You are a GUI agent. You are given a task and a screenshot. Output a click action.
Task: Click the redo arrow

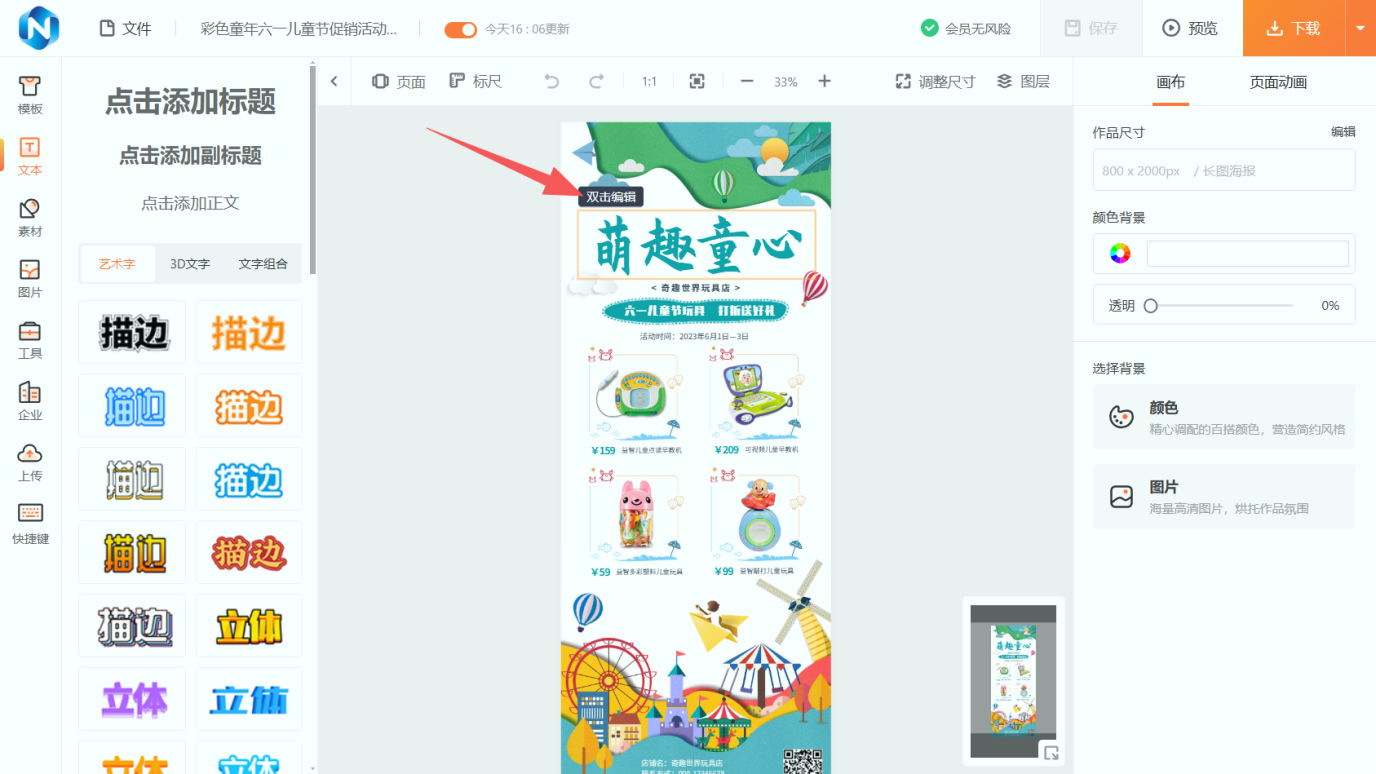click(596, 81)
